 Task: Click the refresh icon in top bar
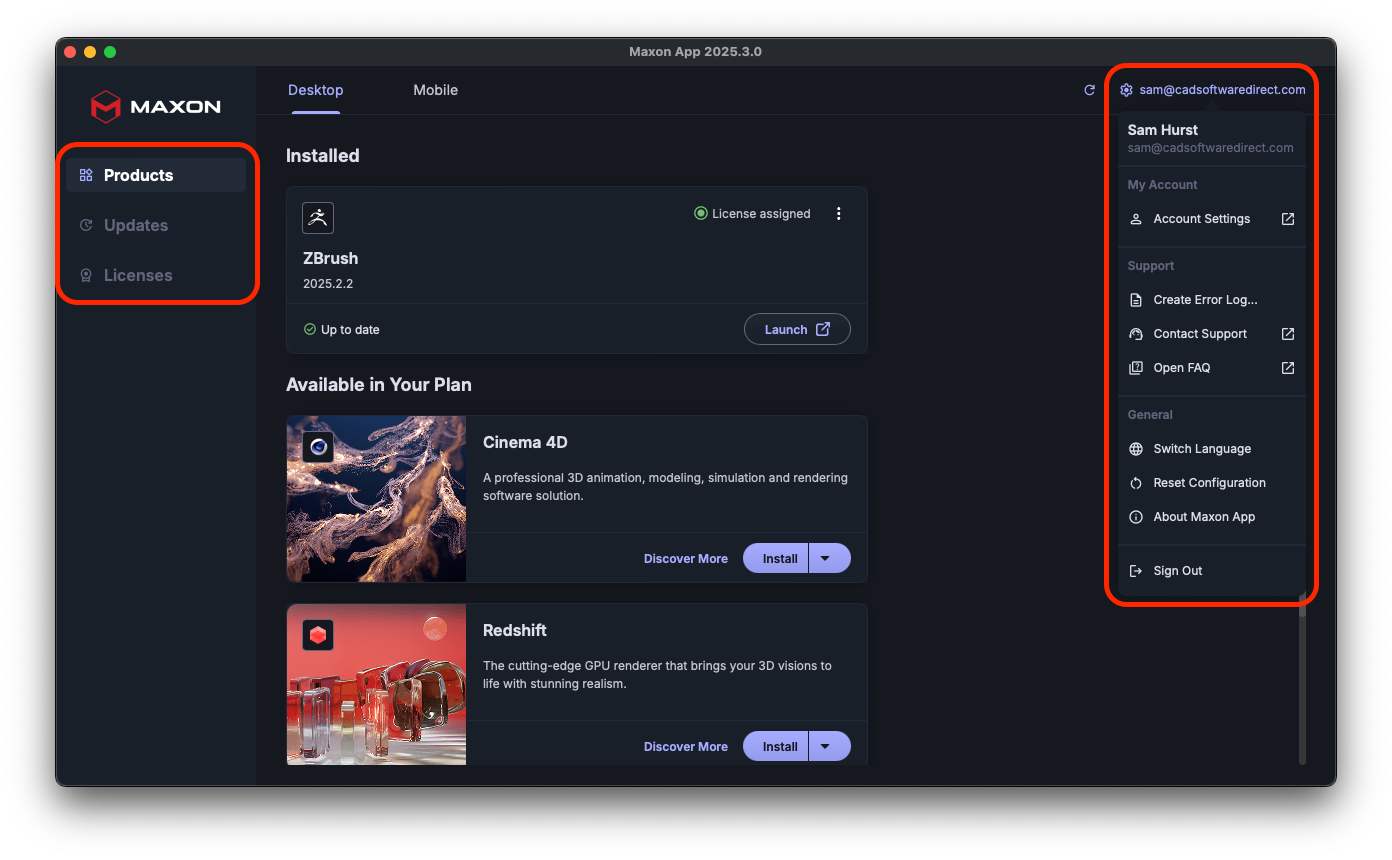coord(1090,90)
